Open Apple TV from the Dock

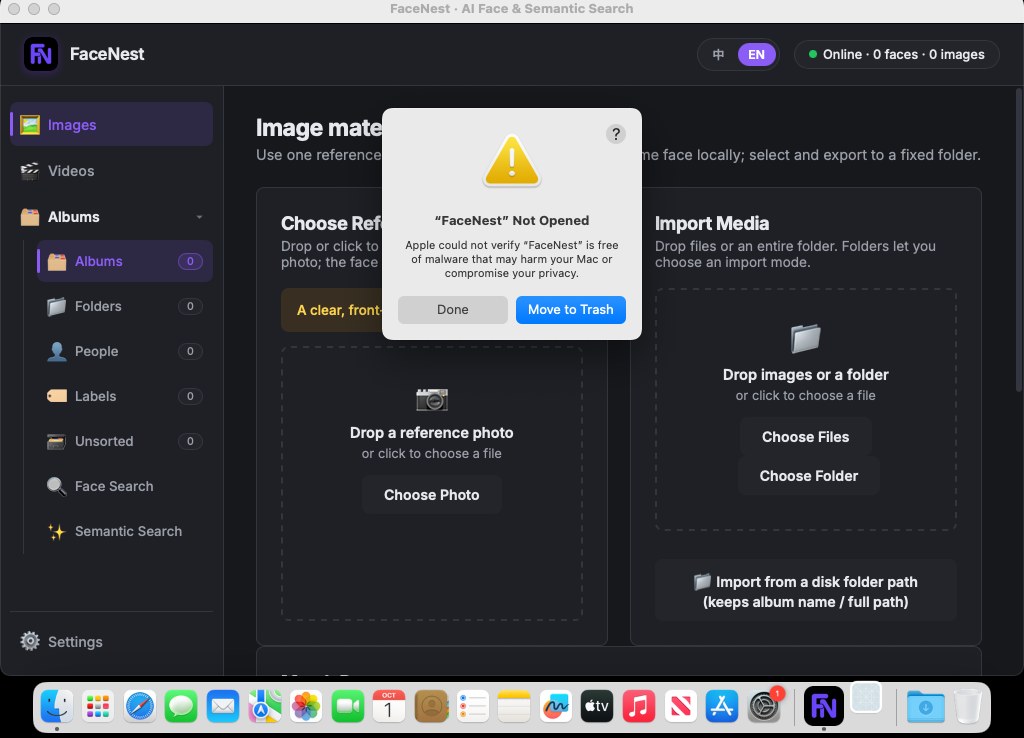point(597,706)
